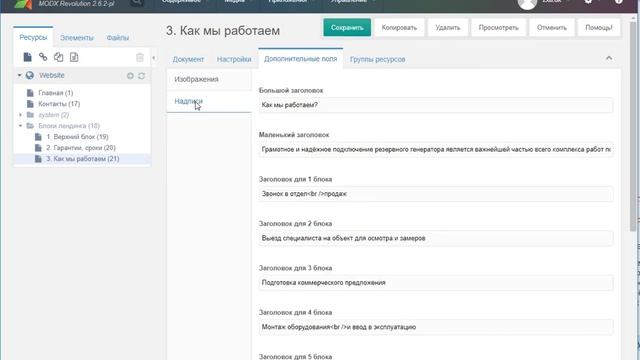The height and width of the screenshot is (360, 640).
Task: Click the Копировать button
Action: pos(399,27)
